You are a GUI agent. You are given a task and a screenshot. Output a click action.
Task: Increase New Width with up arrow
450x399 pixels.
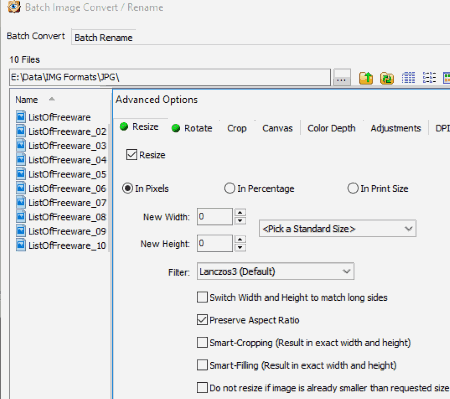[240, 212]
